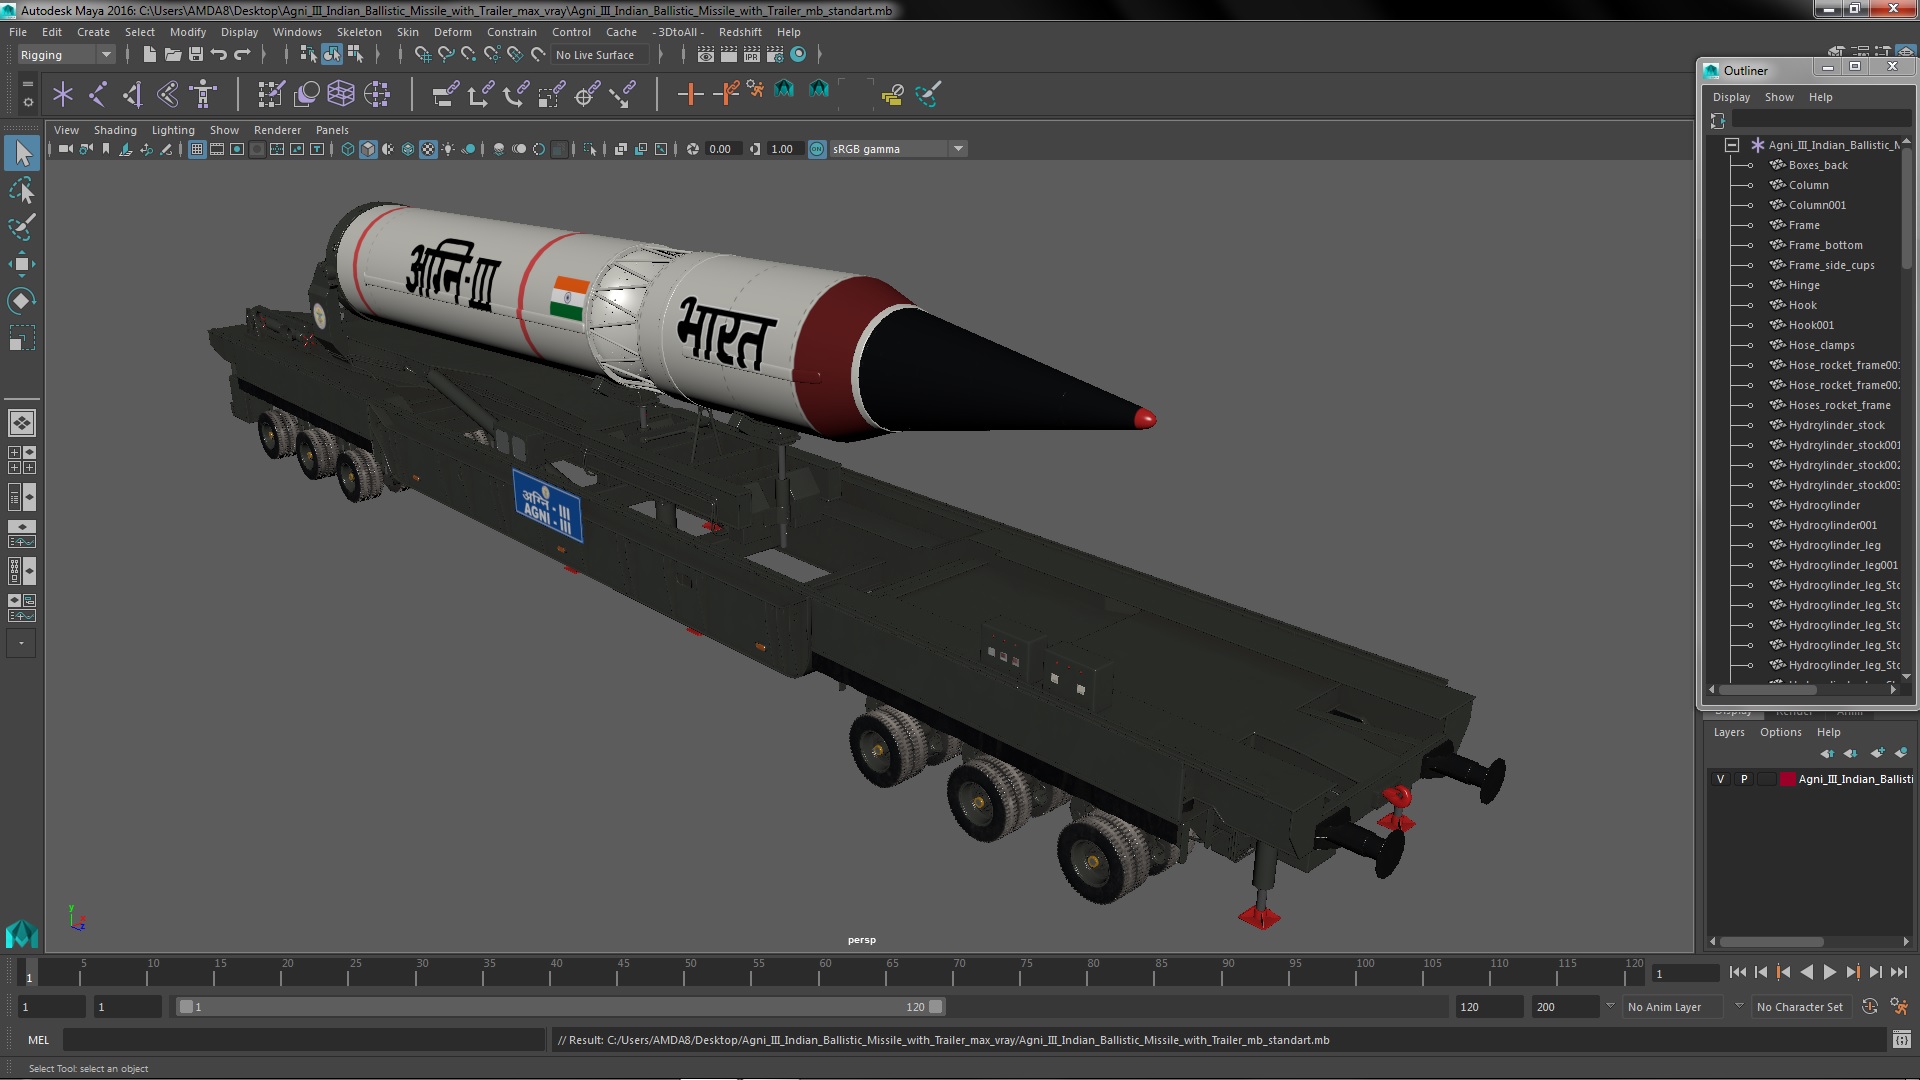
Task: Click the Save Scene disk icon
Action: click(x=196, y=55)
